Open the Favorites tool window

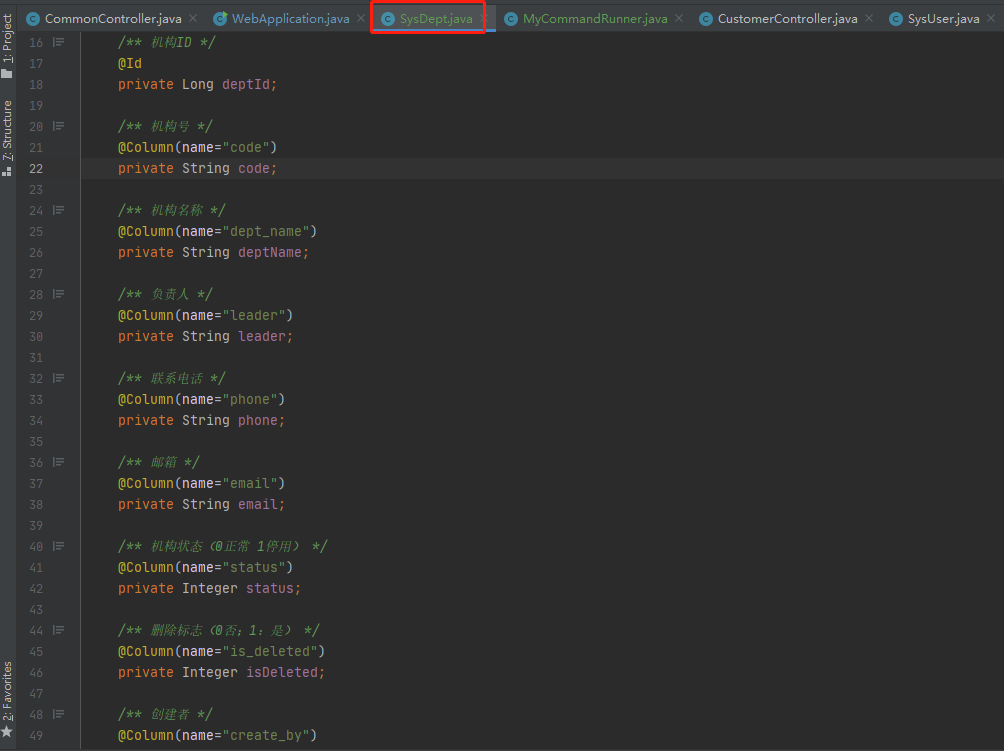point(7,699)
